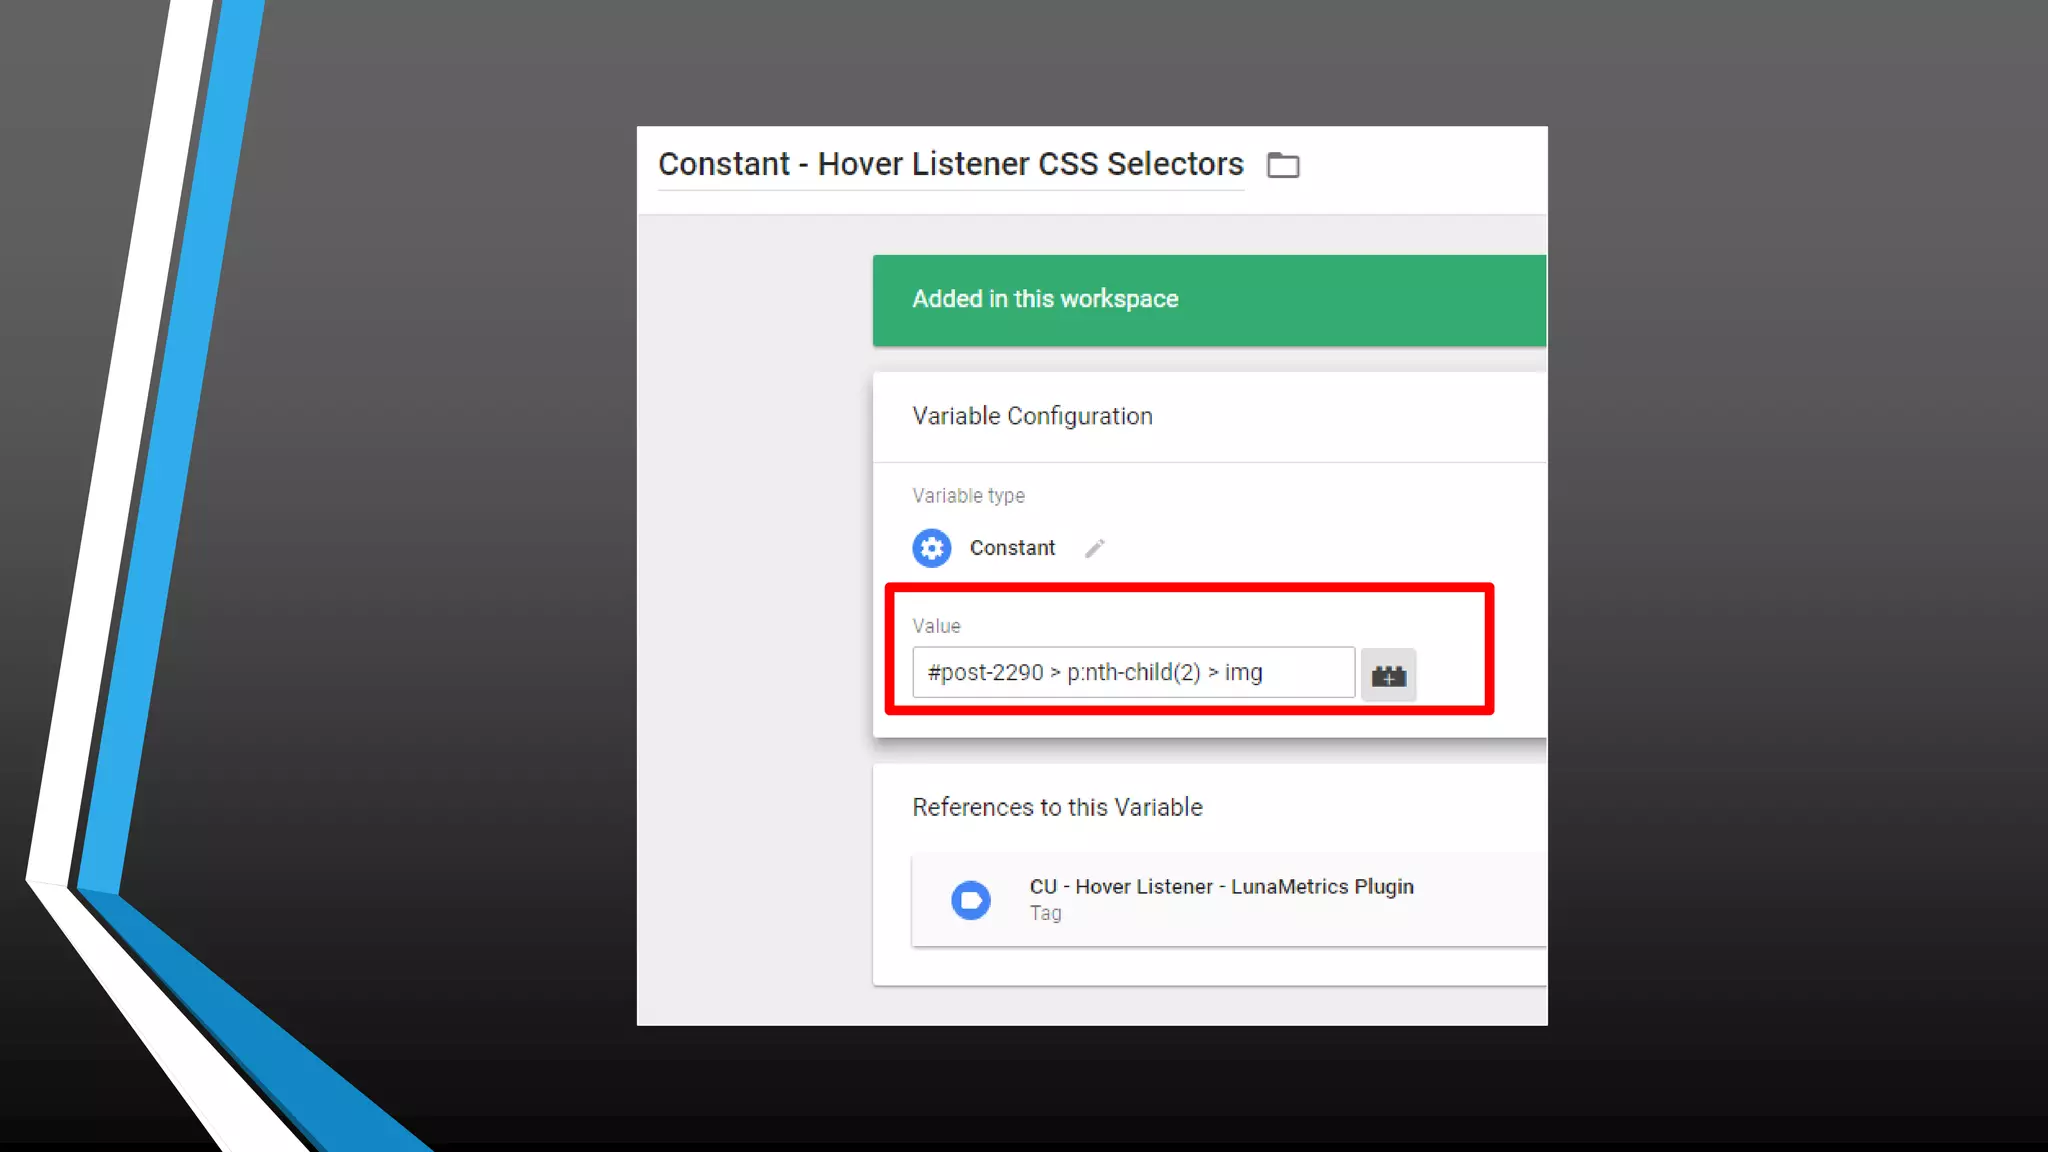This screenshot has height=1152, width=2048.
Task: Click the insert variable brick icon
Action: [x=1388, y=675]
